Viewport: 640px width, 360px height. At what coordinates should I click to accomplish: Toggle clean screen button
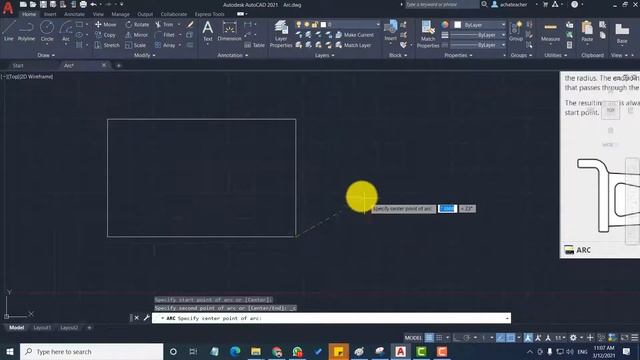624,338
